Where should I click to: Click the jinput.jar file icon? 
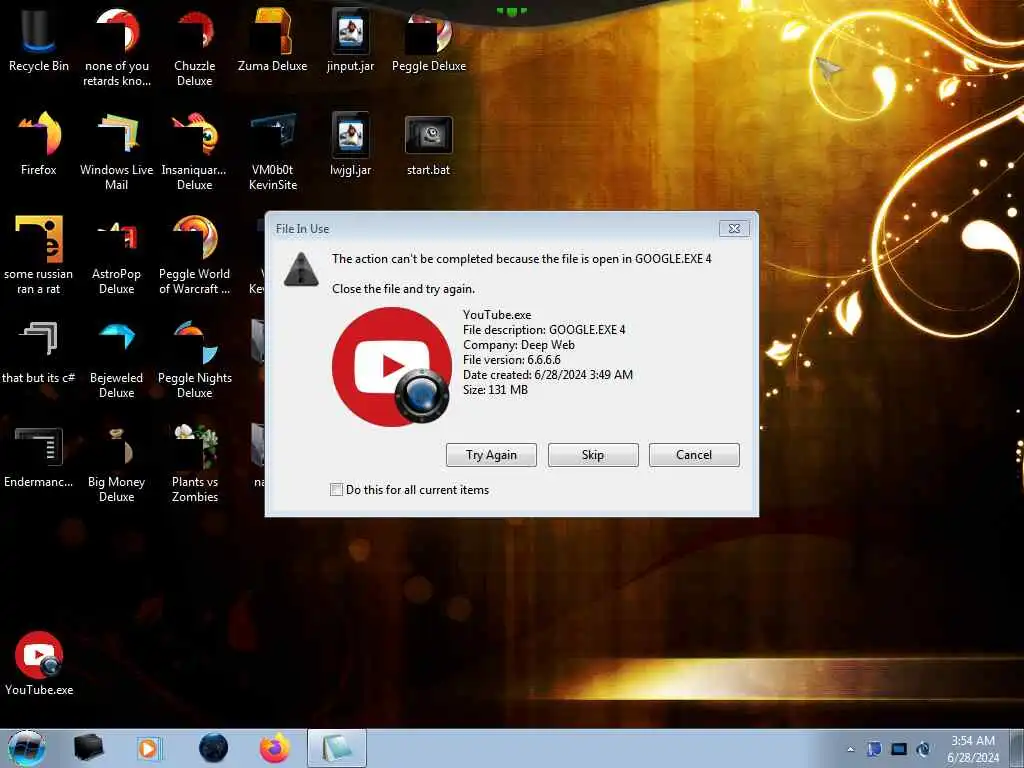coord(351,40)
